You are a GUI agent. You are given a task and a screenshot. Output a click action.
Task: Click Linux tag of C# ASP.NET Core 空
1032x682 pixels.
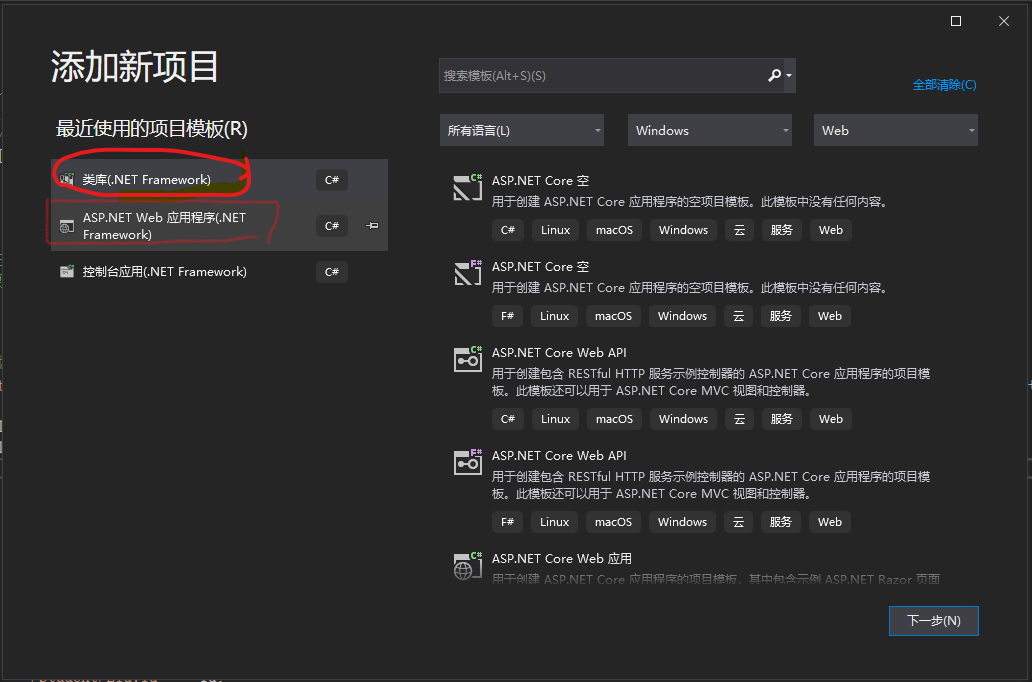pos(555,230)
